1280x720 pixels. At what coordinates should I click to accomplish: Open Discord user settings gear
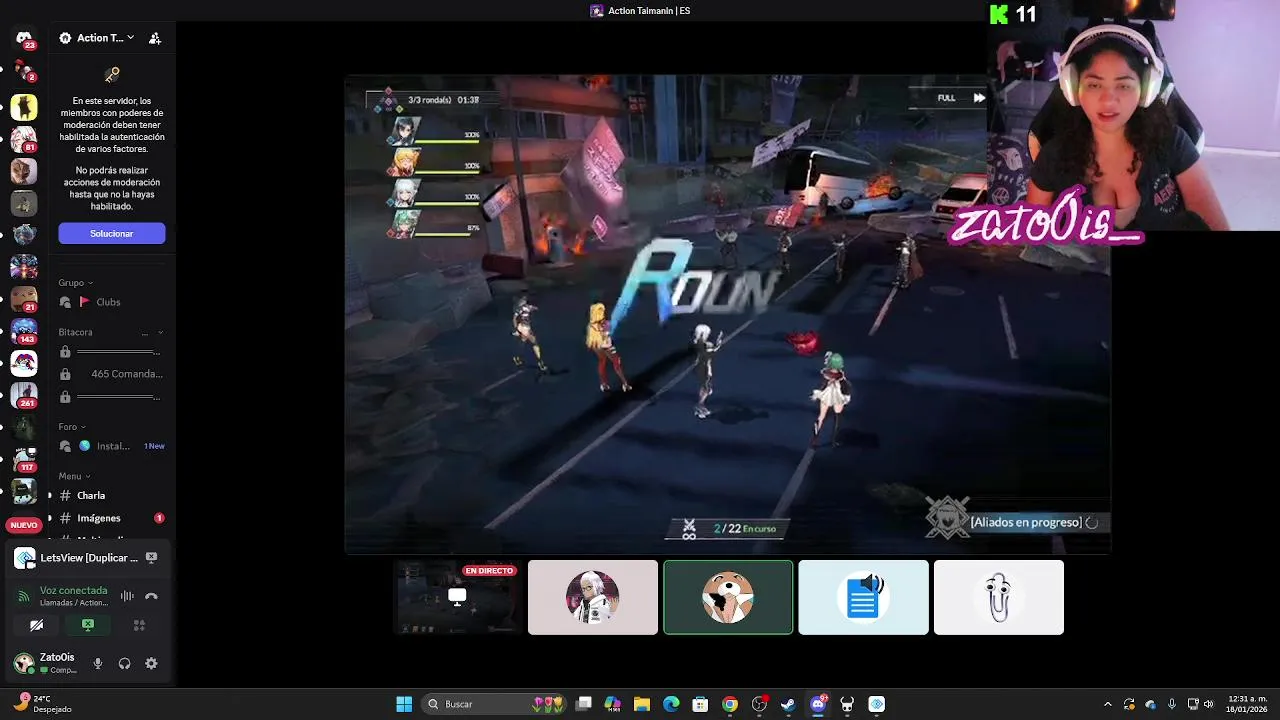(151, 663)
